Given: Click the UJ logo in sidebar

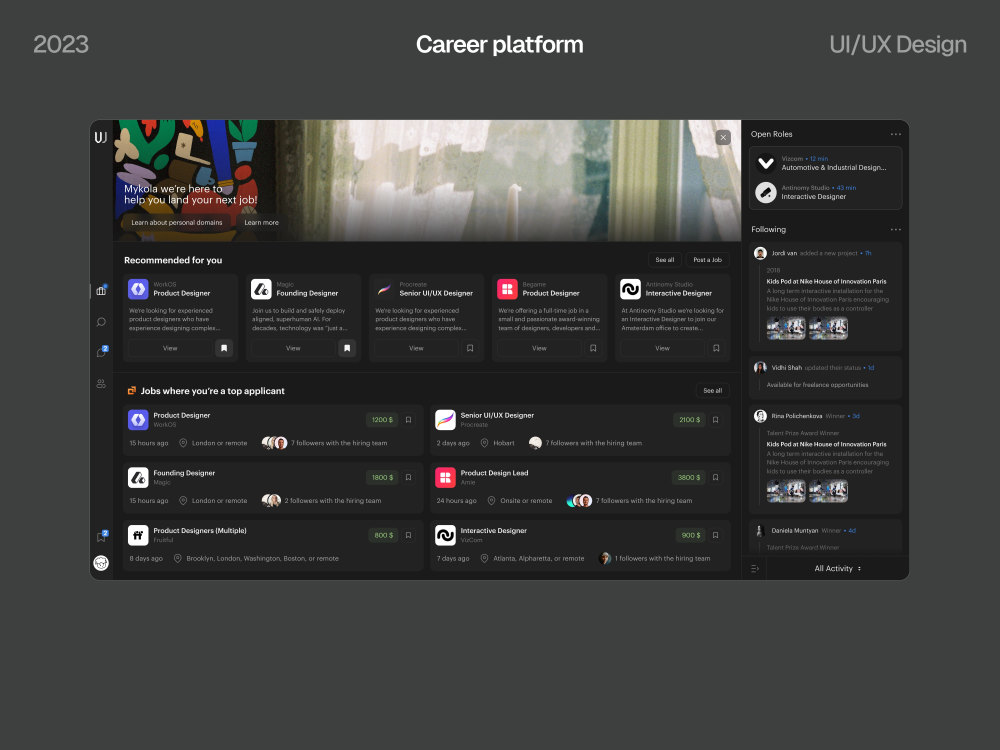Looking at the screenshot, I should 101,137.
